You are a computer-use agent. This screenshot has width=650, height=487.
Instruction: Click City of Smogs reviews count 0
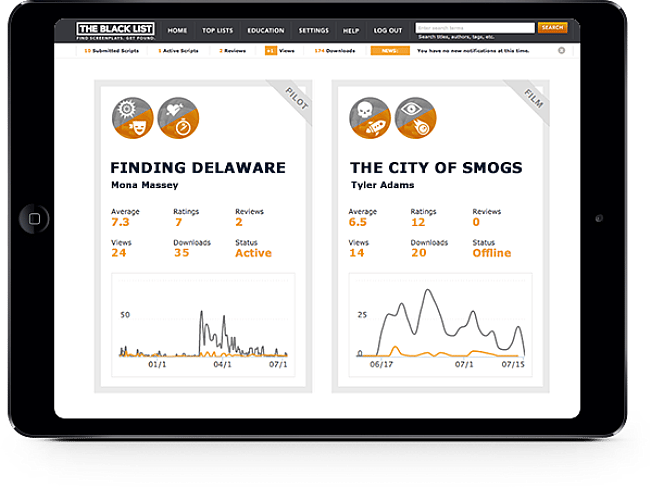[x=476, y=222]
